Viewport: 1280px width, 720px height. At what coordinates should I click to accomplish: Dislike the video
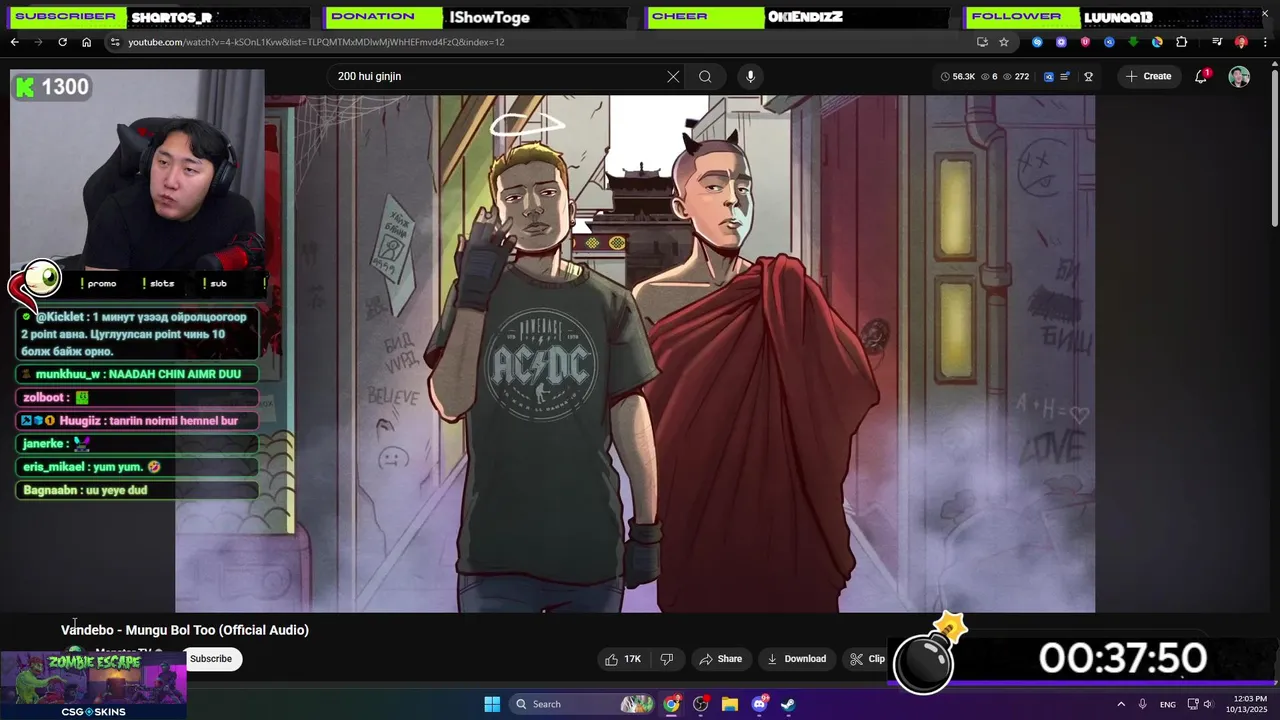666,659
